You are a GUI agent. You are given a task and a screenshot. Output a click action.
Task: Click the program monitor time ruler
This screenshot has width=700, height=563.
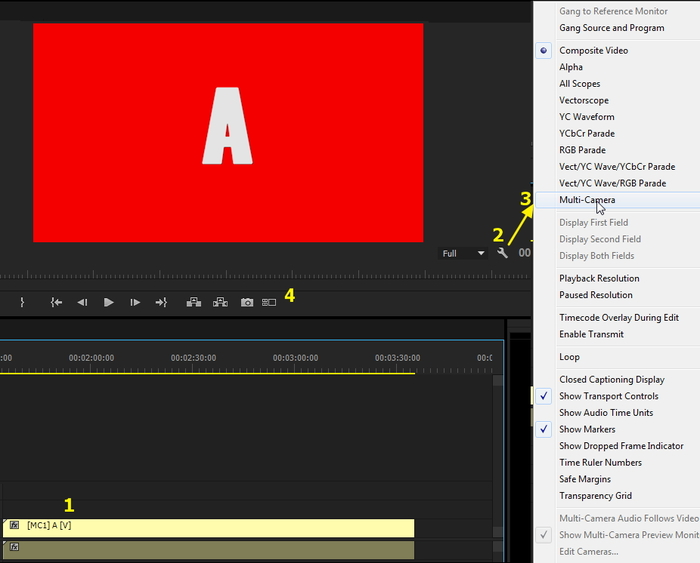[266, 274]
